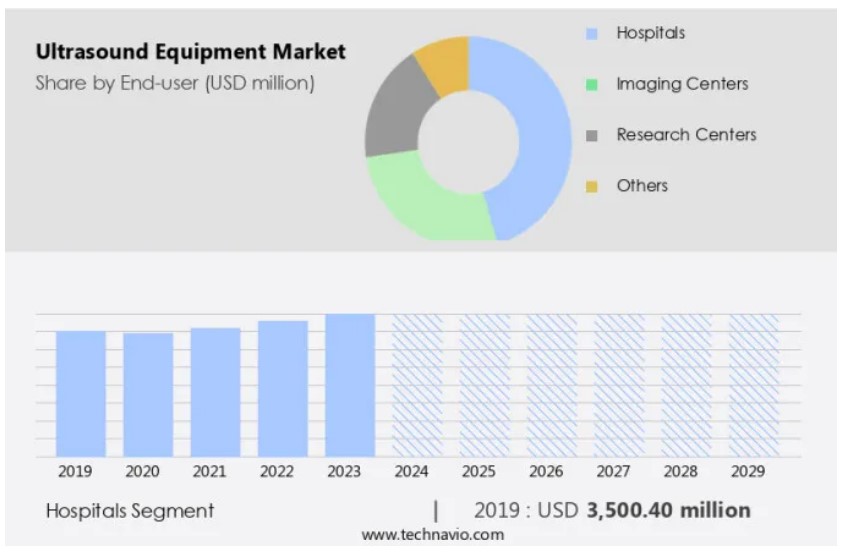Viewport: 846px width, 552px height.
Task: Select the yellow segment of the donut chart
Action: [444, 58]
